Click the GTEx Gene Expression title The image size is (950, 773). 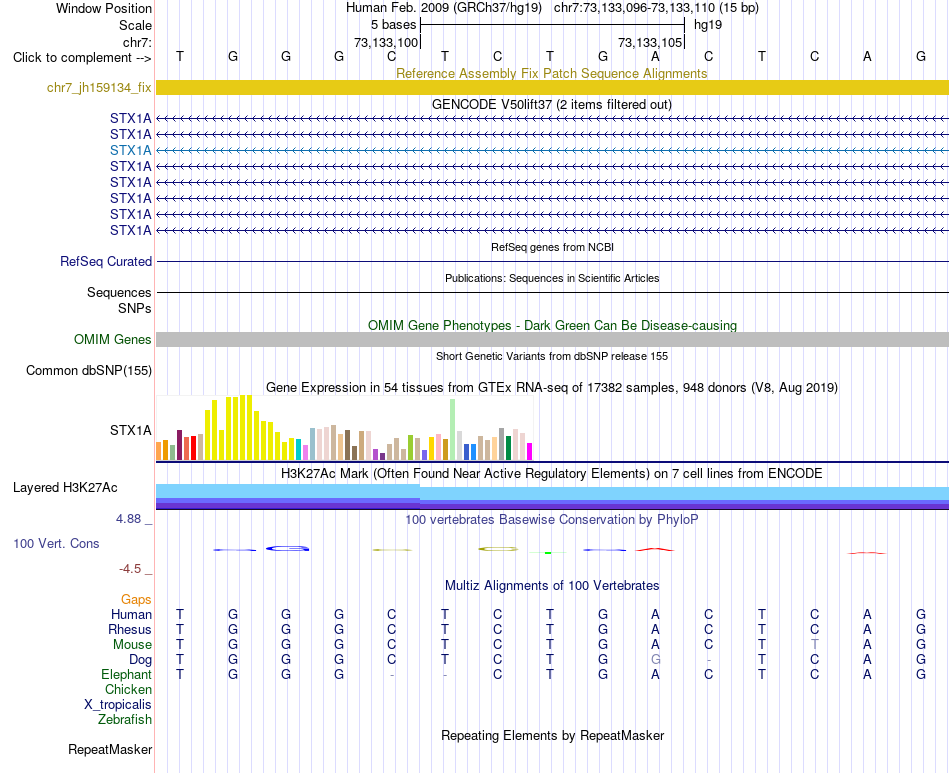551,388
